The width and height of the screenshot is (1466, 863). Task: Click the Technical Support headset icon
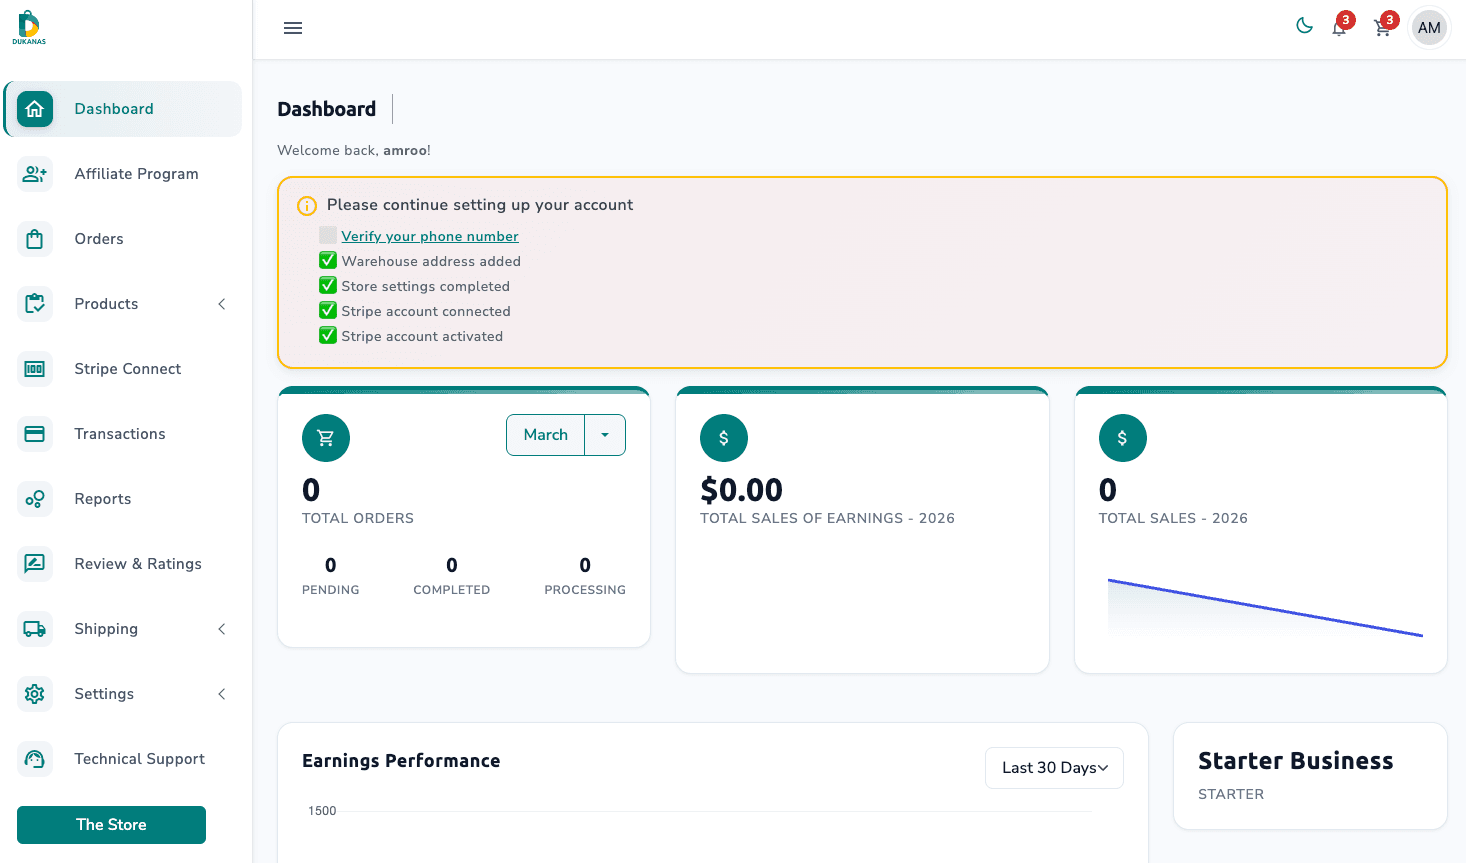click(35, 759)
